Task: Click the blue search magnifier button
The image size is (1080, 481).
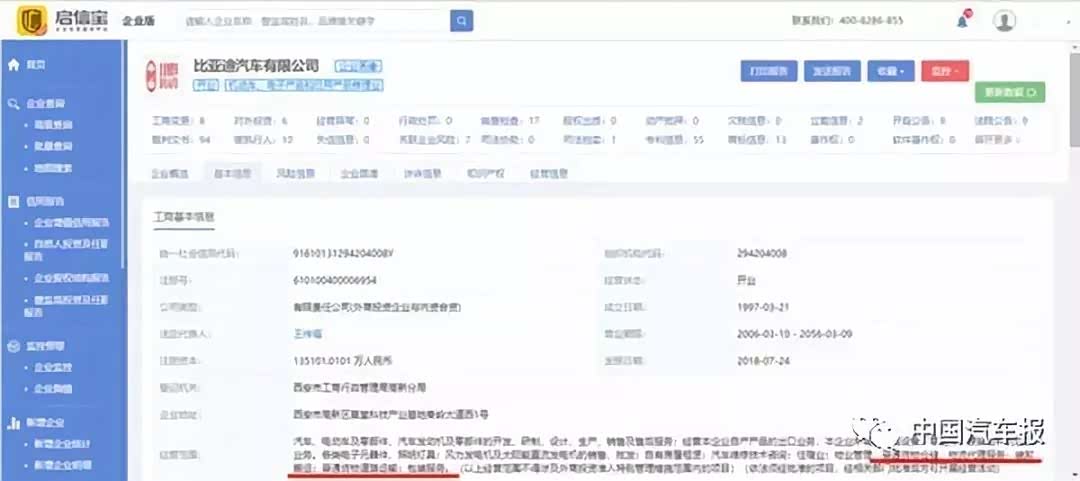Action: click(x=461, y=20)
